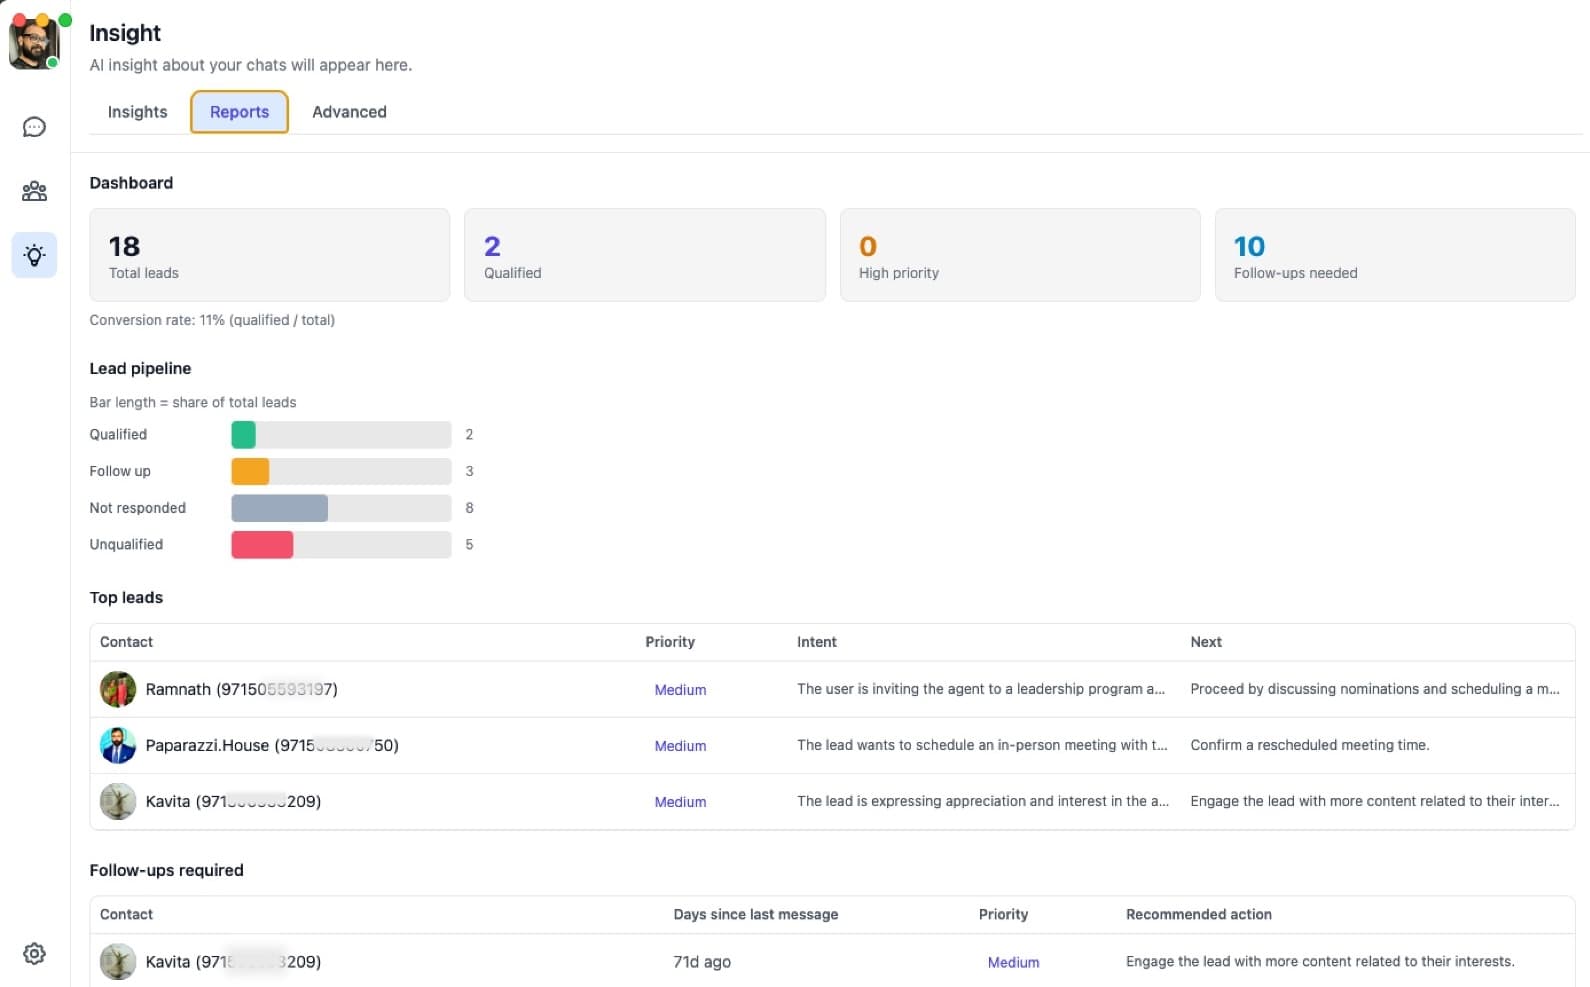1590x987 pixels.
Task: Switch to the Insights tab
Action: pyautogui.click(x=137, y=112)
